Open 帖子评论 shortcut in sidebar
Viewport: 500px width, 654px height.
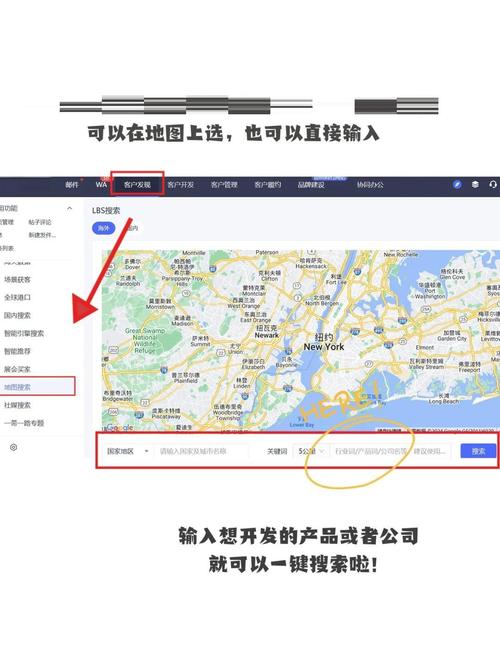click(40, 222)
